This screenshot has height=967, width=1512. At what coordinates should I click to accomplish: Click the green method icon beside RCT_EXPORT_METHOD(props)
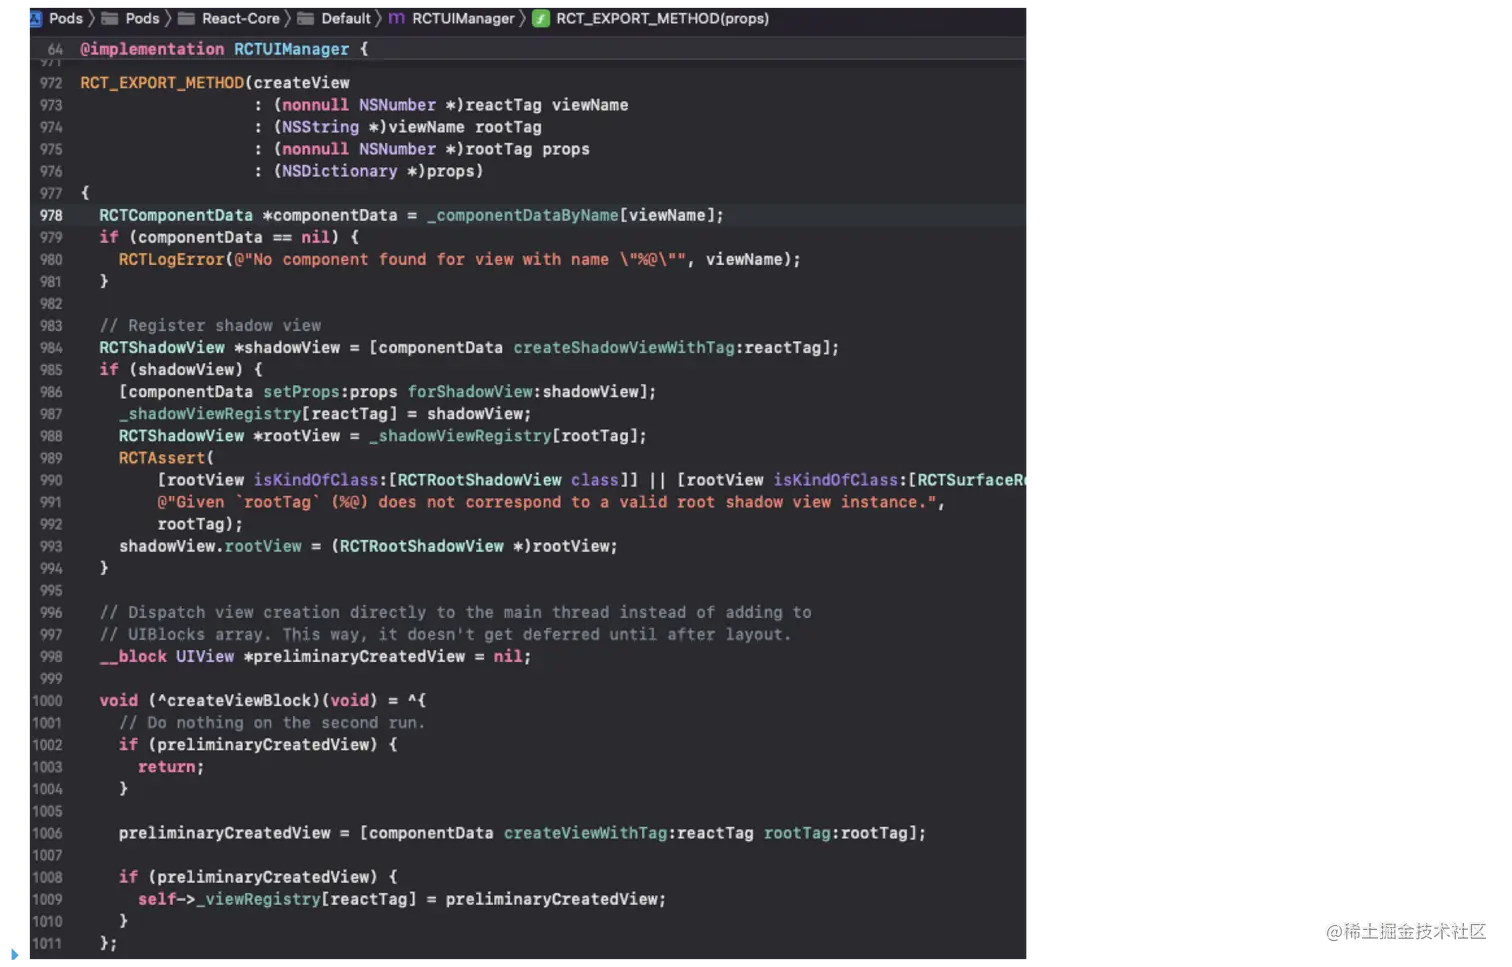point(541,18)
